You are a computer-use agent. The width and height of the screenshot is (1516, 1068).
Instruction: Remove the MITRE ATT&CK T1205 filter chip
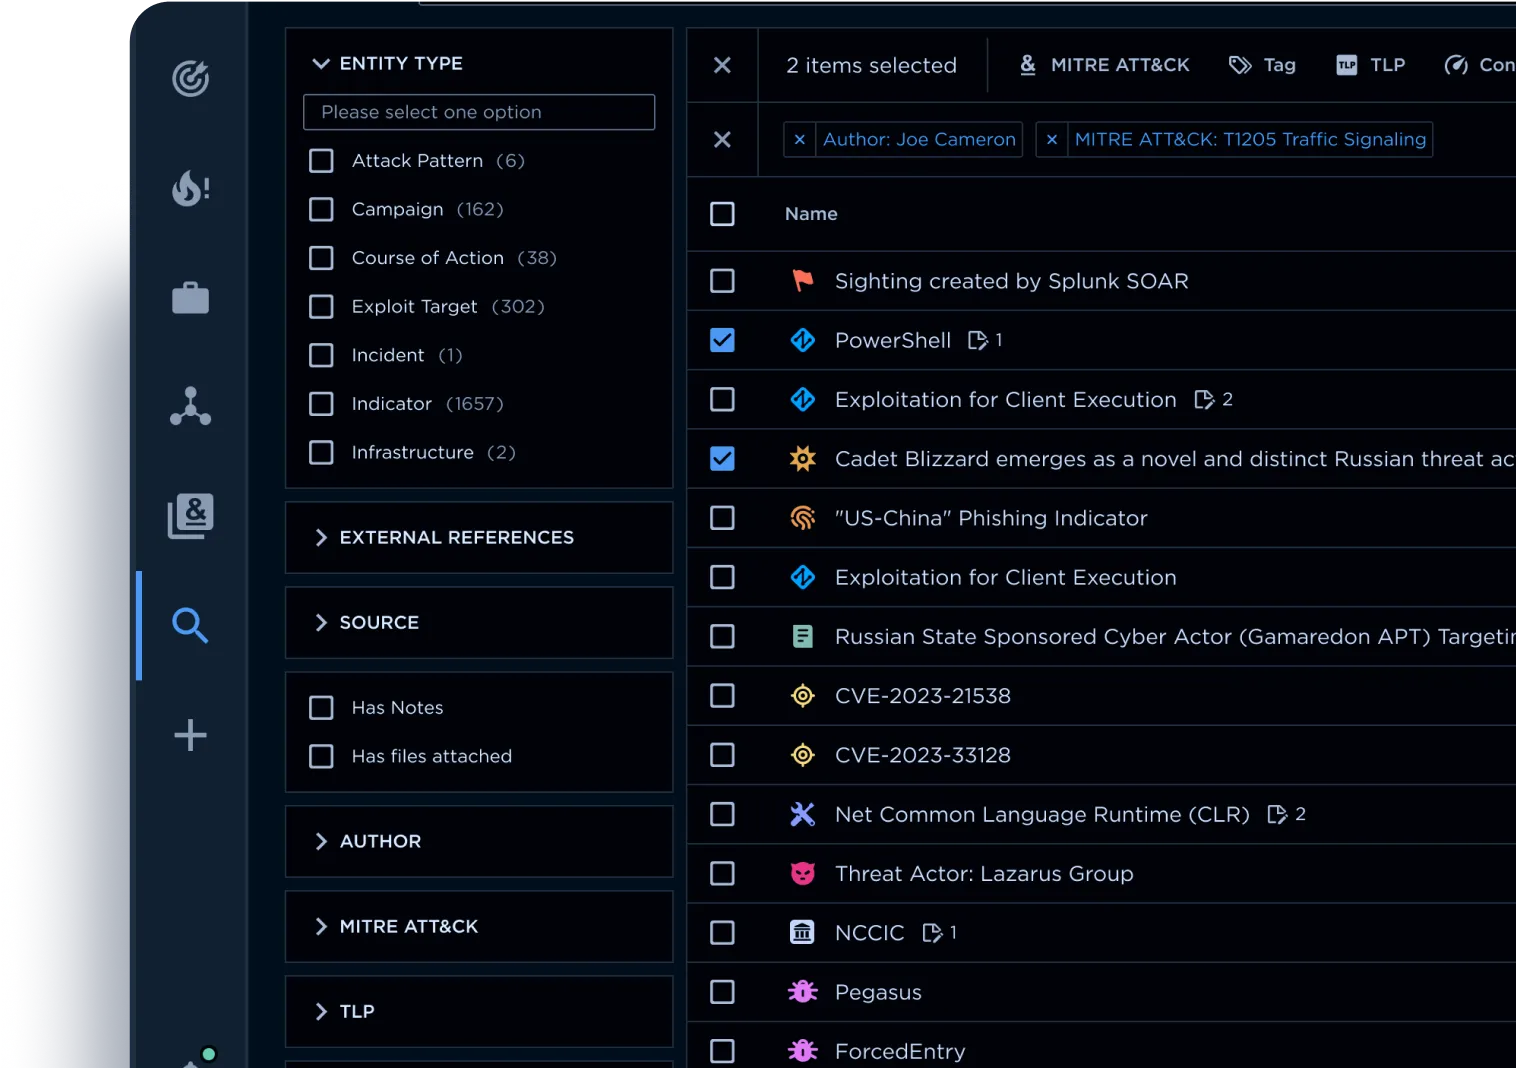pos(1052,139)
